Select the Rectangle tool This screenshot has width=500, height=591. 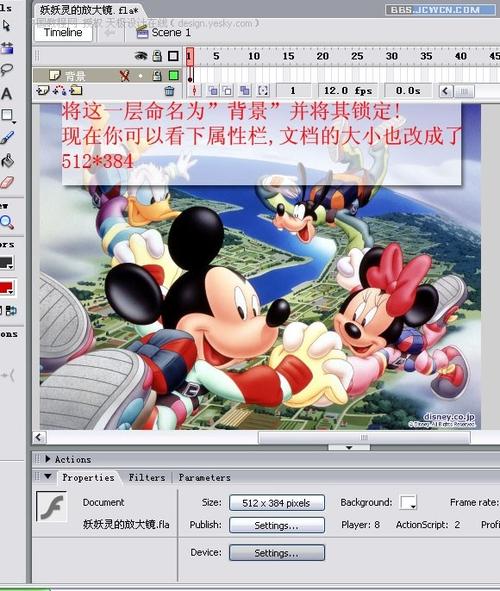click(7, 115)
